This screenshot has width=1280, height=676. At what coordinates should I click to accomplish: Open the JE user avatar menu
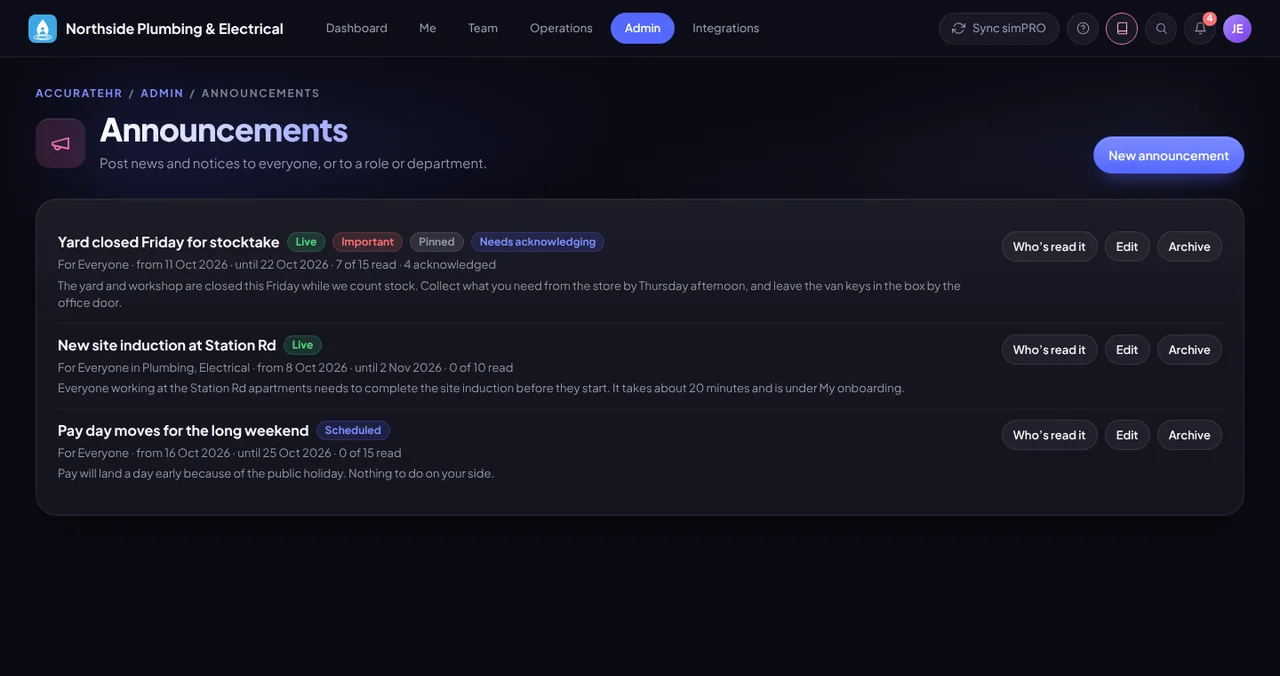coord(1237,29)
